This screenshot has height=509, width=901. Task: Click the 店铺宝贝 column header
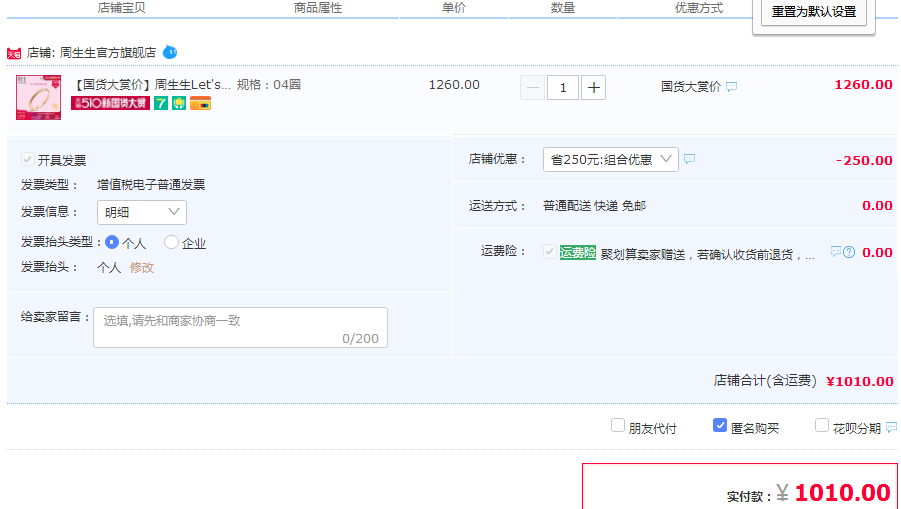pos(121,8)
